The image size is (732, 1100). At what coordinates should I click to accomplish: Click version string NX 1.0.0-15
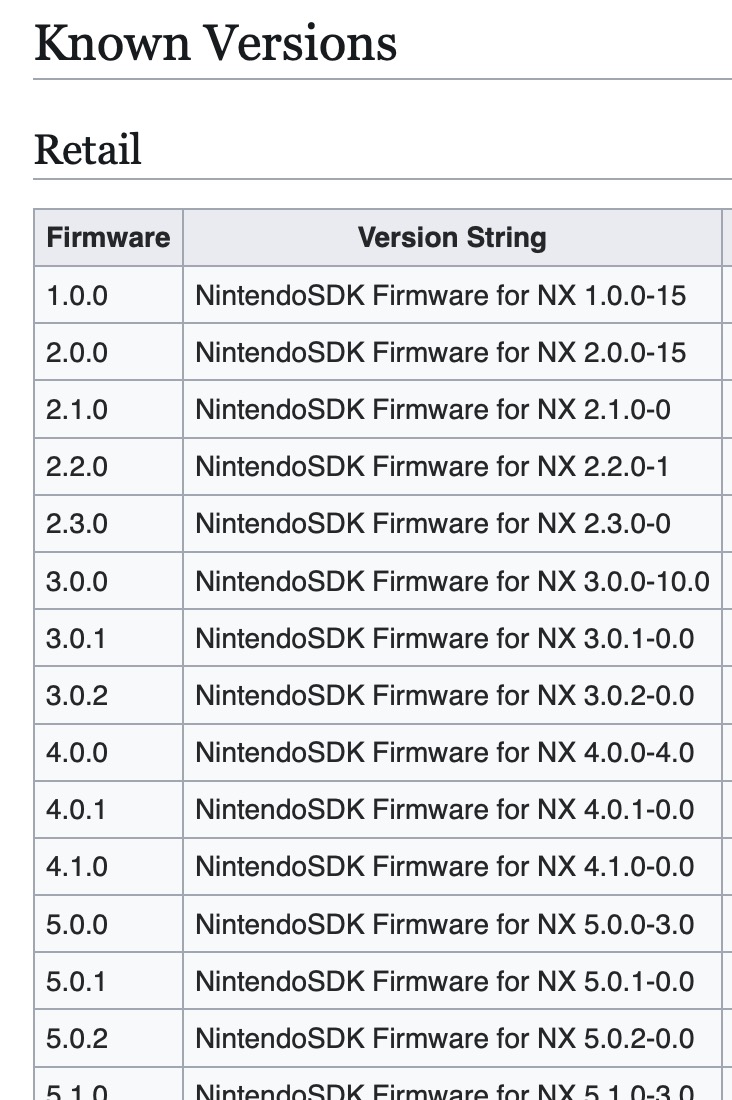pyautogui.click(x=440, y=295)
